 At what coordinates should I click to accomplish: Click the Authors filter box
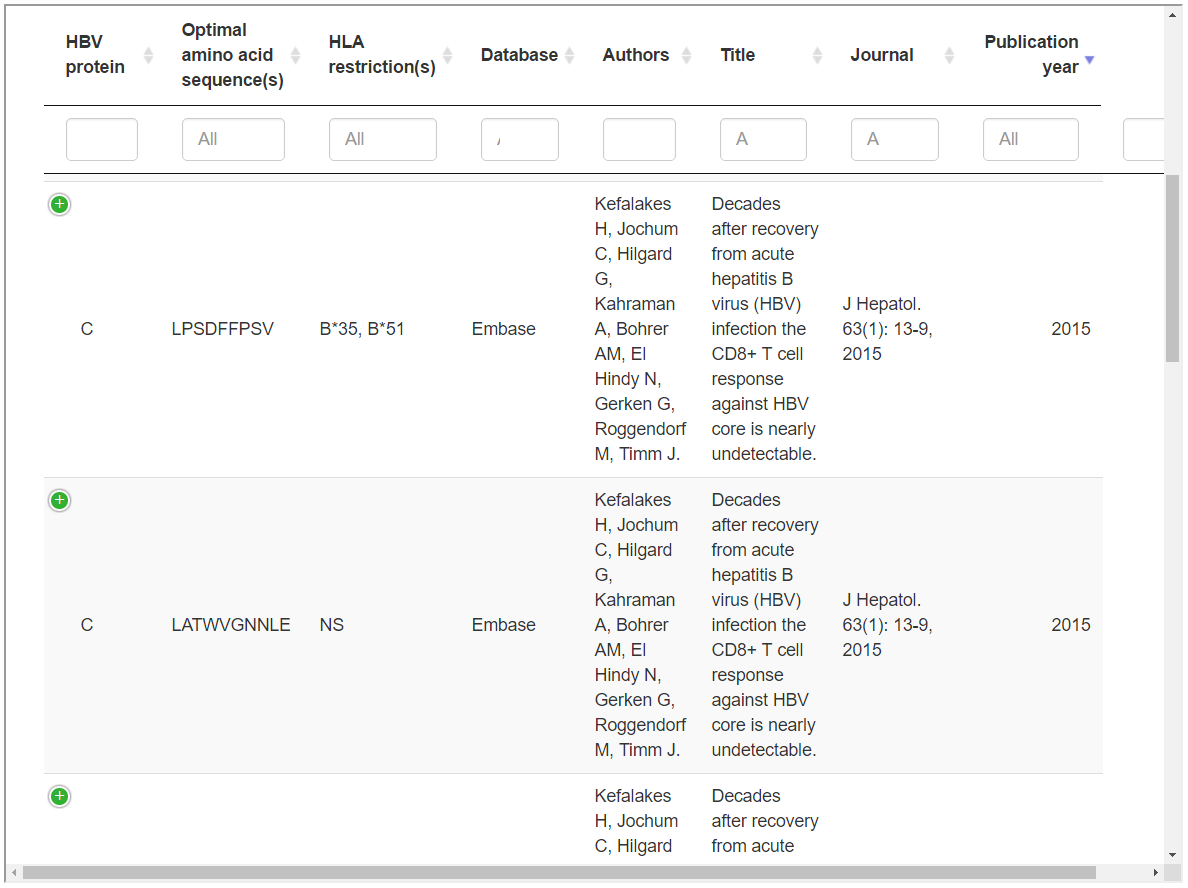(639, 139)
